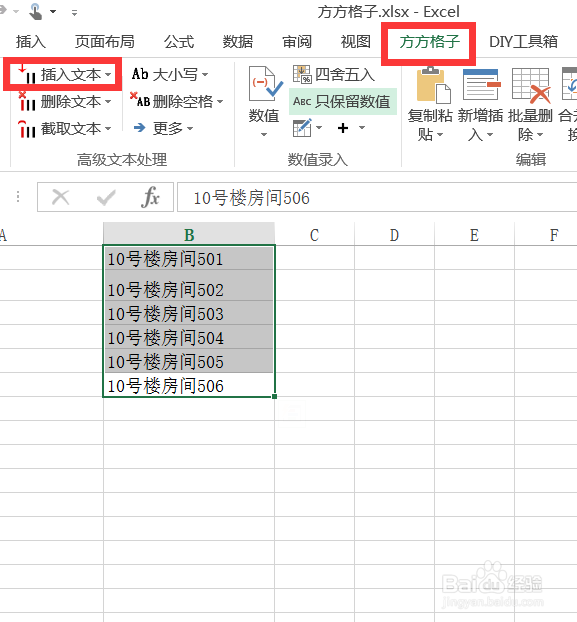
Task: Click 只保留数值 keep values only
Action: pyautogui.click(x=343, y=102)
